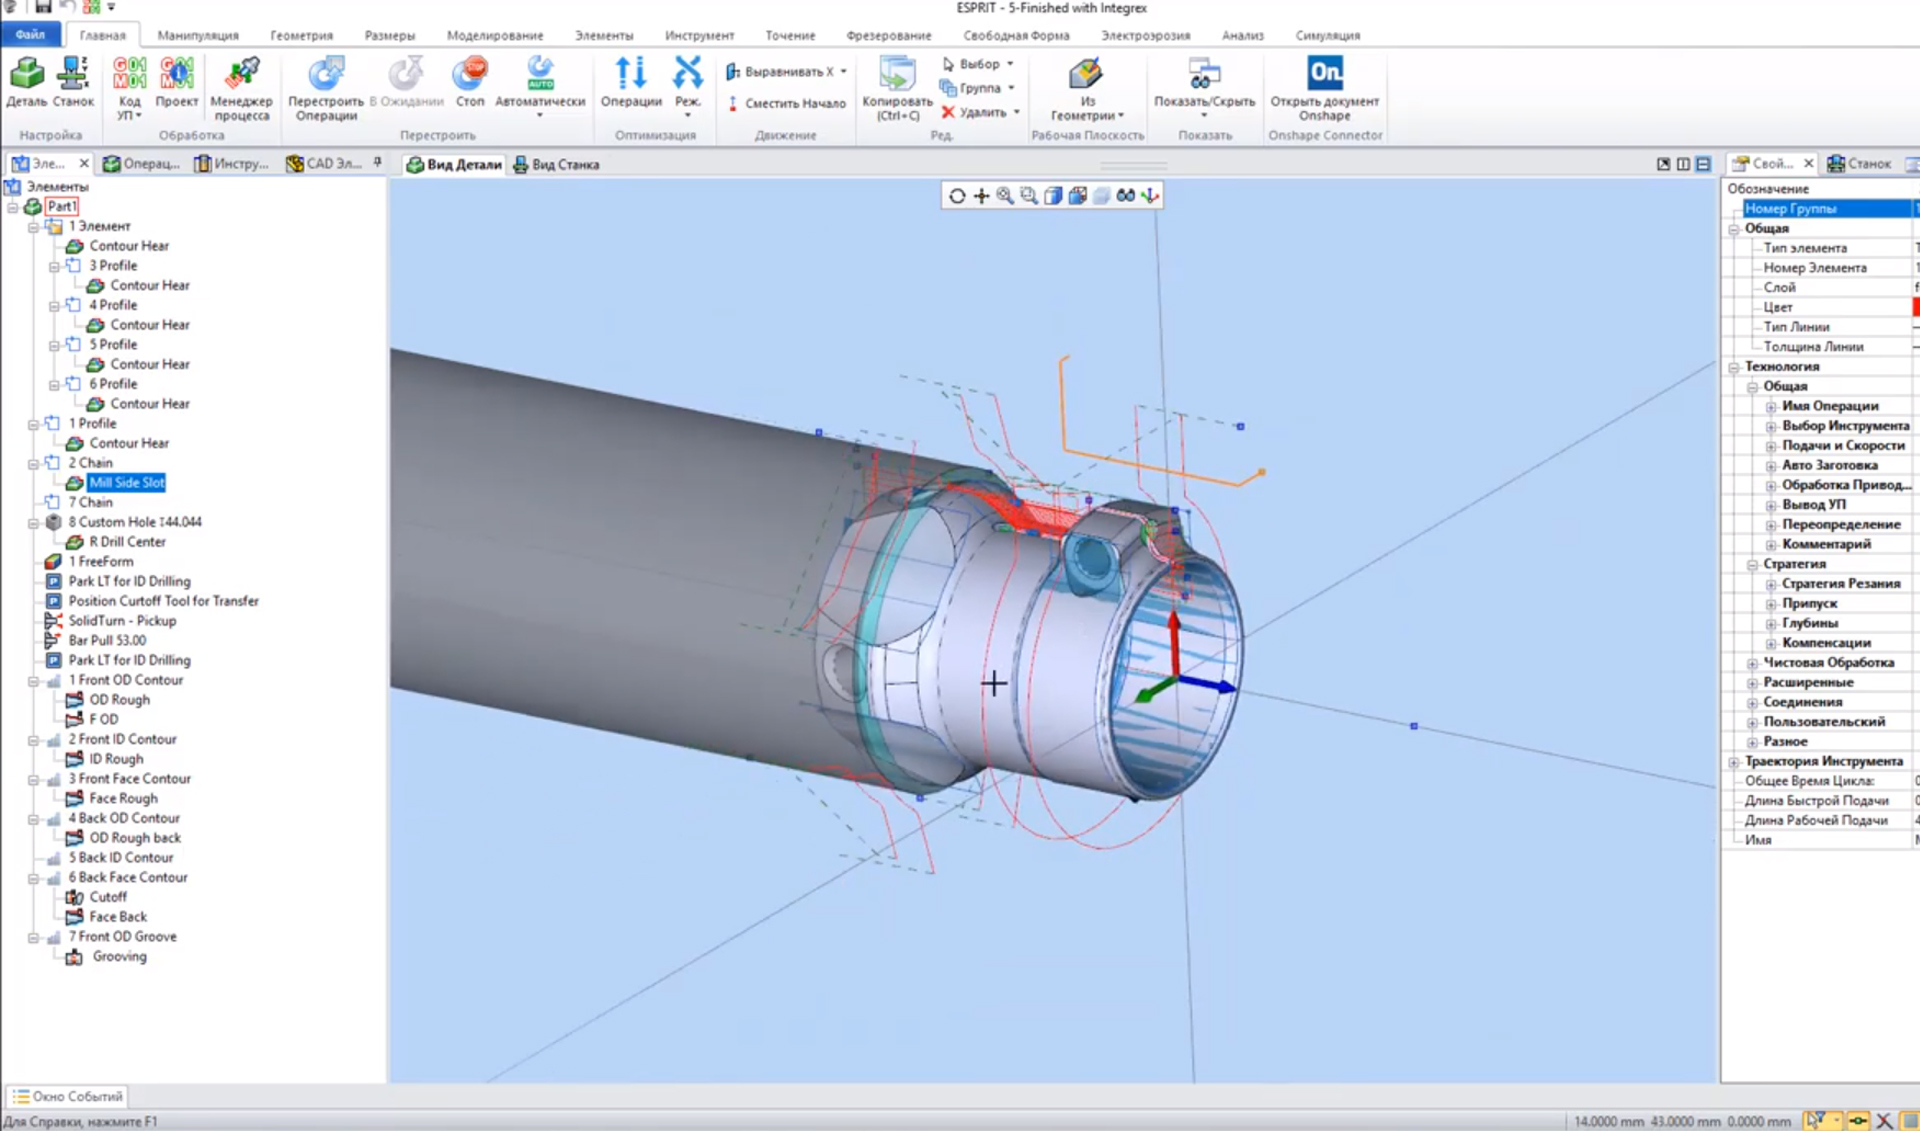
Task: Toggle snap mode in status bar
Action: pos(1858,1121)
